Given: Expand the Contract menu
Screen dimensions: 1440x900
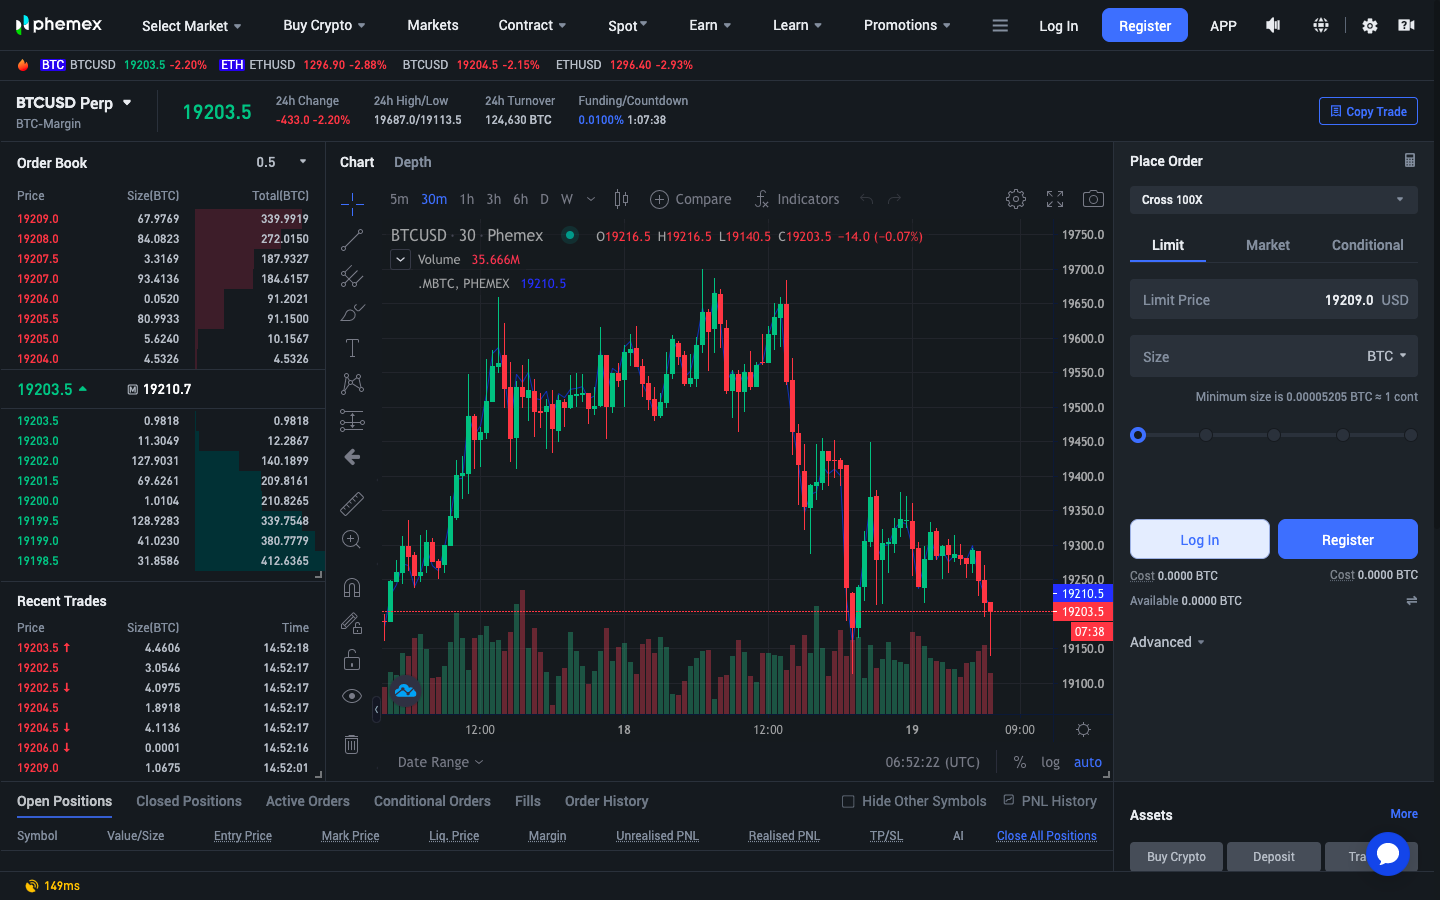Looking at the screenshot, I should click(x=532, y=25).
